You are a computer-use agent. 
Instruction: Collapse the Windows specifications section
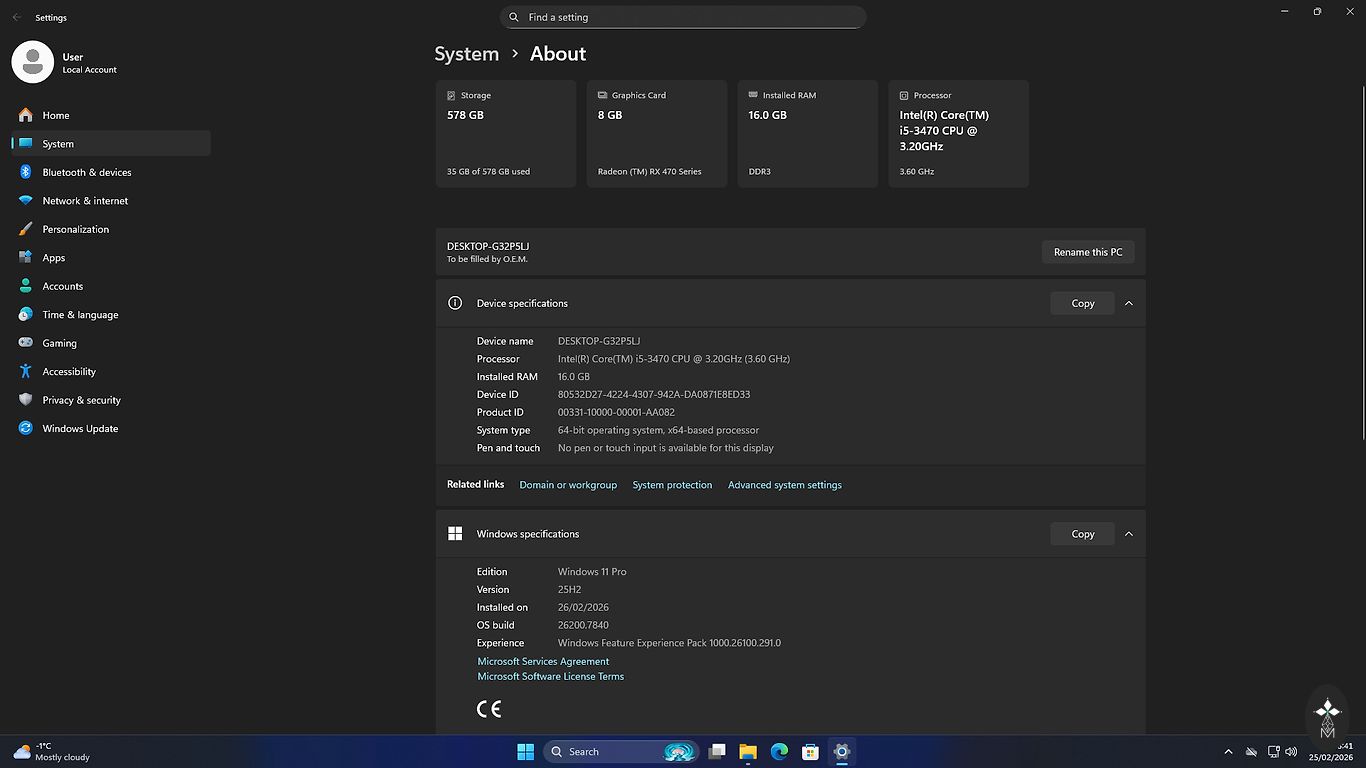[x=1129, y=534]
